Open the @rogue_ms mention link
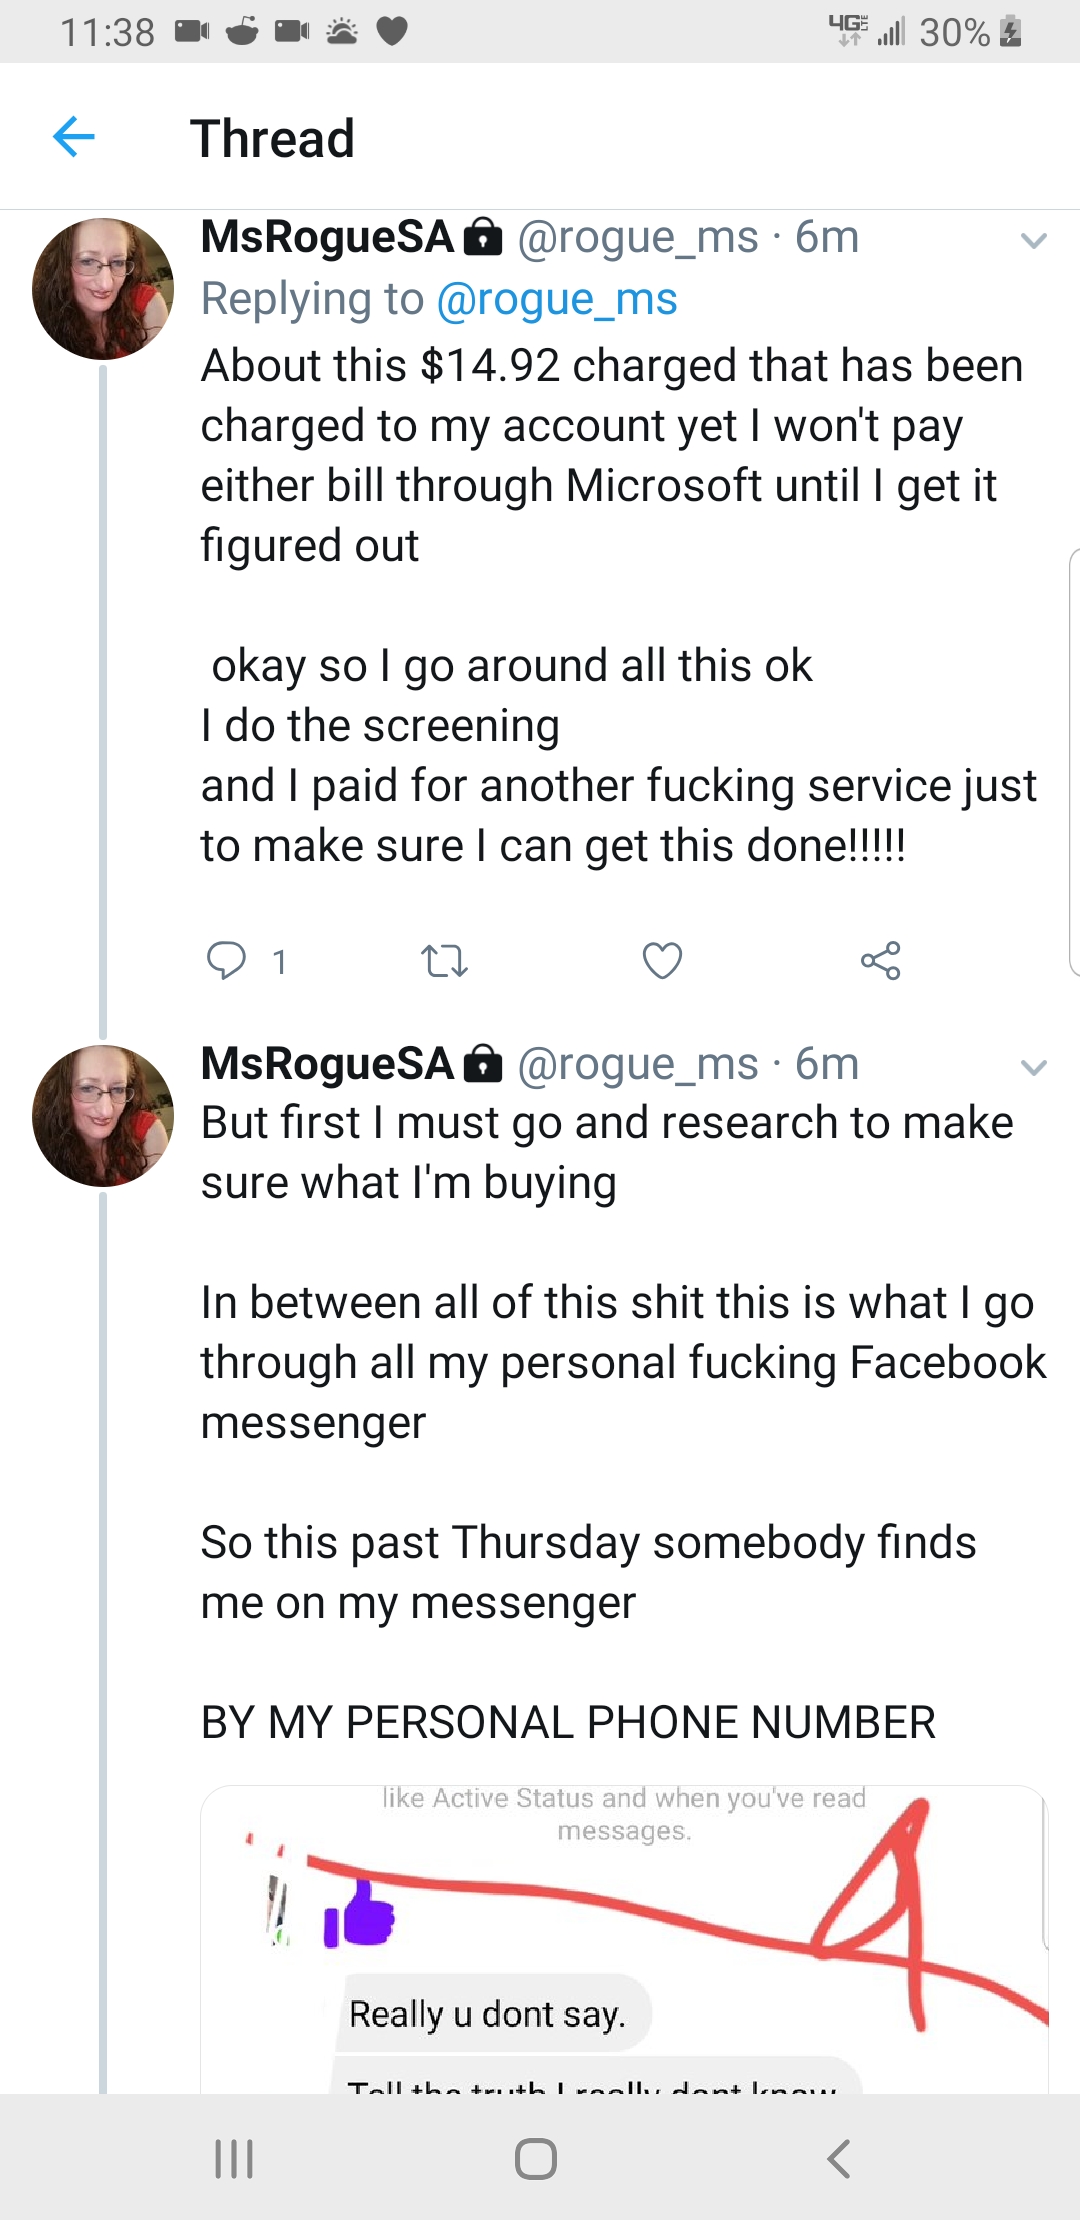1080x2220 pixels. 557,299
